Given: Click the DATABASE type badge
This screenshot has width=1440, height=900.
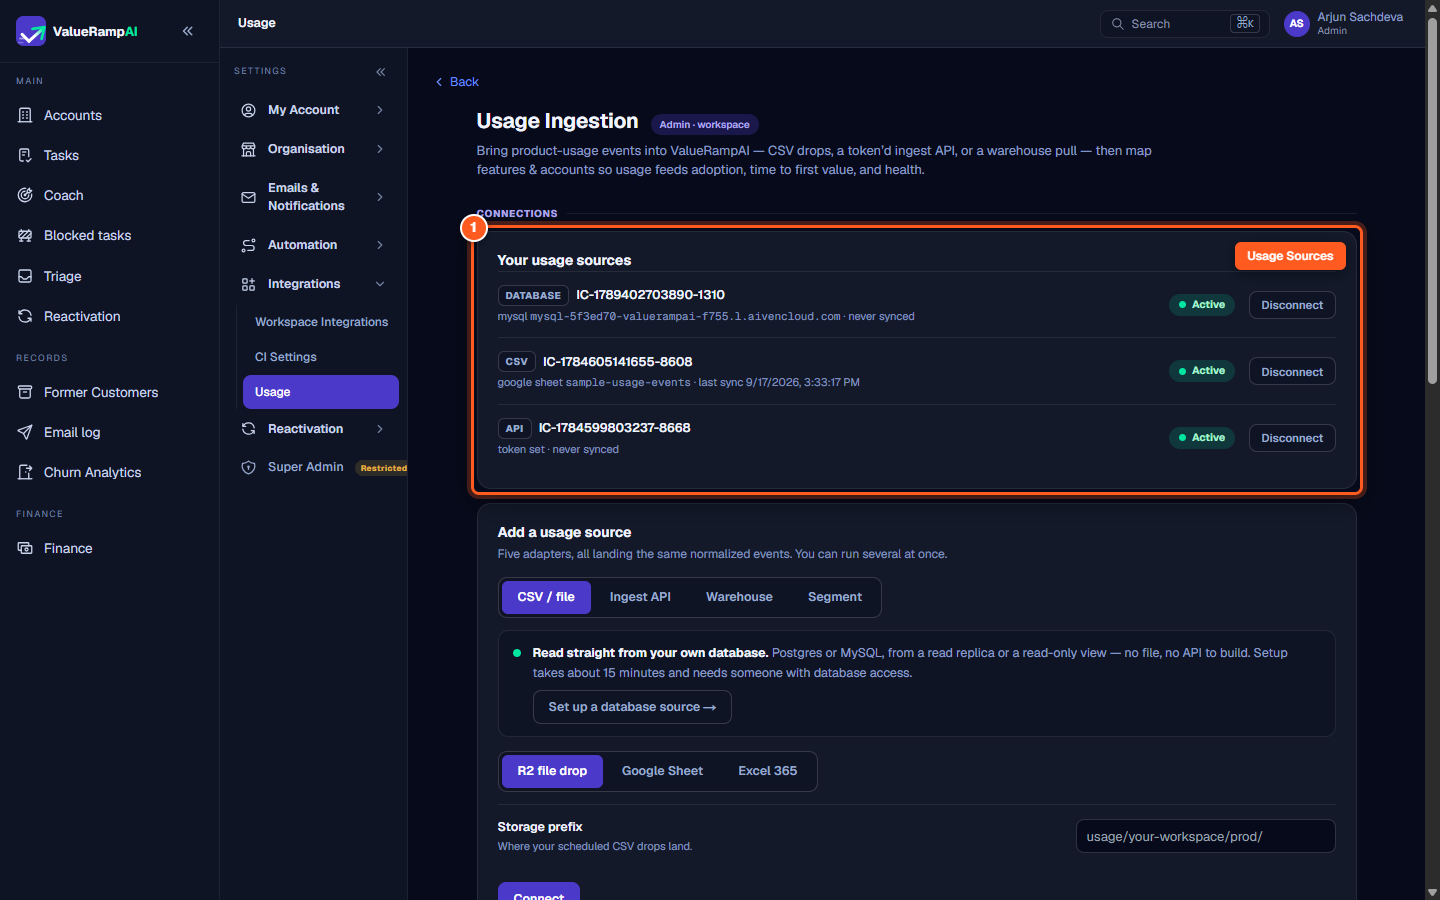Looking at the screenshot, I should pyautogui.click(x=533, y=296).
